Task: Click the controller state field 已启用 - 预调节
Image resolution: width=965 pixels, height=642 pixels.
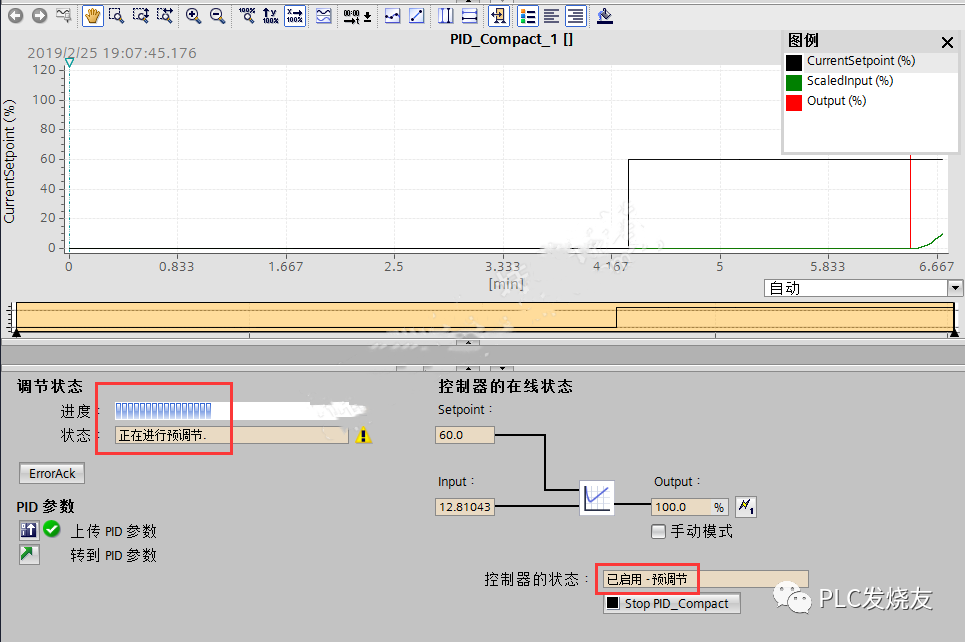Action: pos(705,579)
